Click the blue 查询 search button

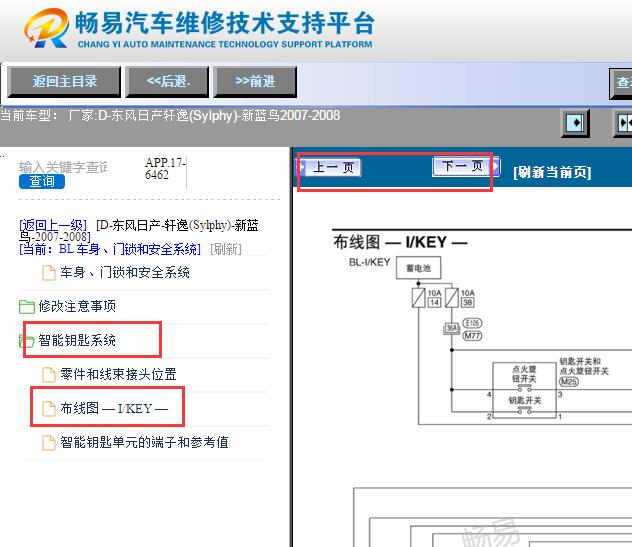point(42,181)
